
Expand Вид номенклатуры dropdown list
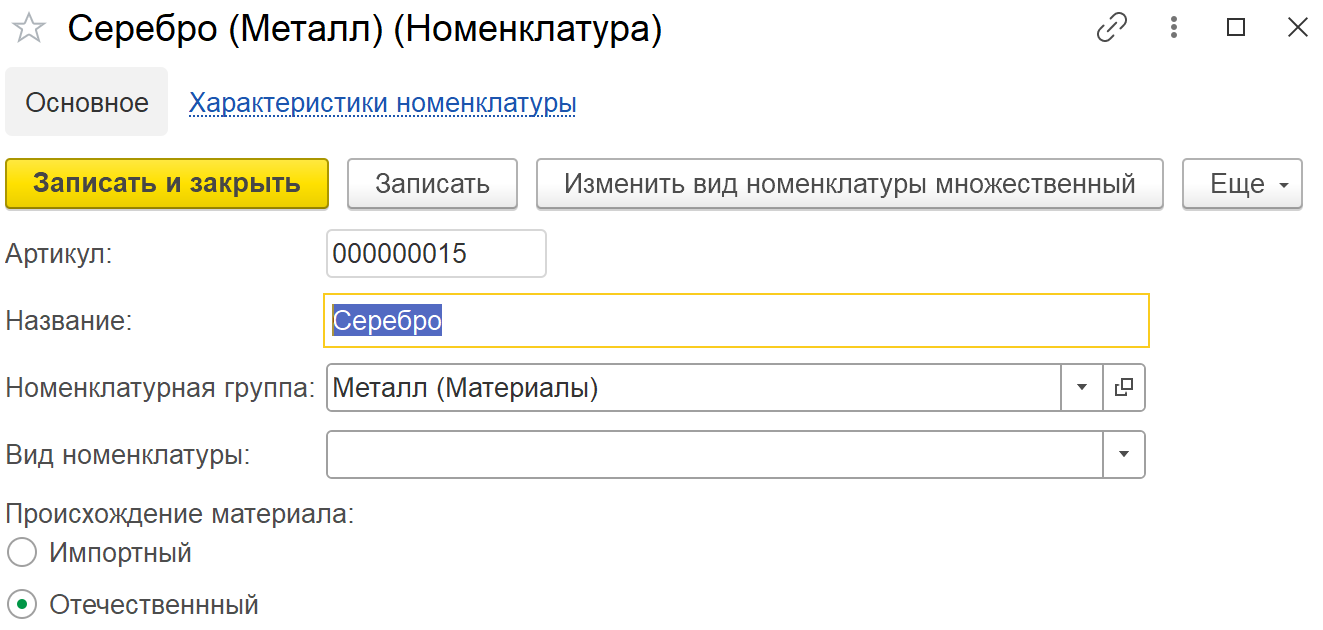point(1124,454)
